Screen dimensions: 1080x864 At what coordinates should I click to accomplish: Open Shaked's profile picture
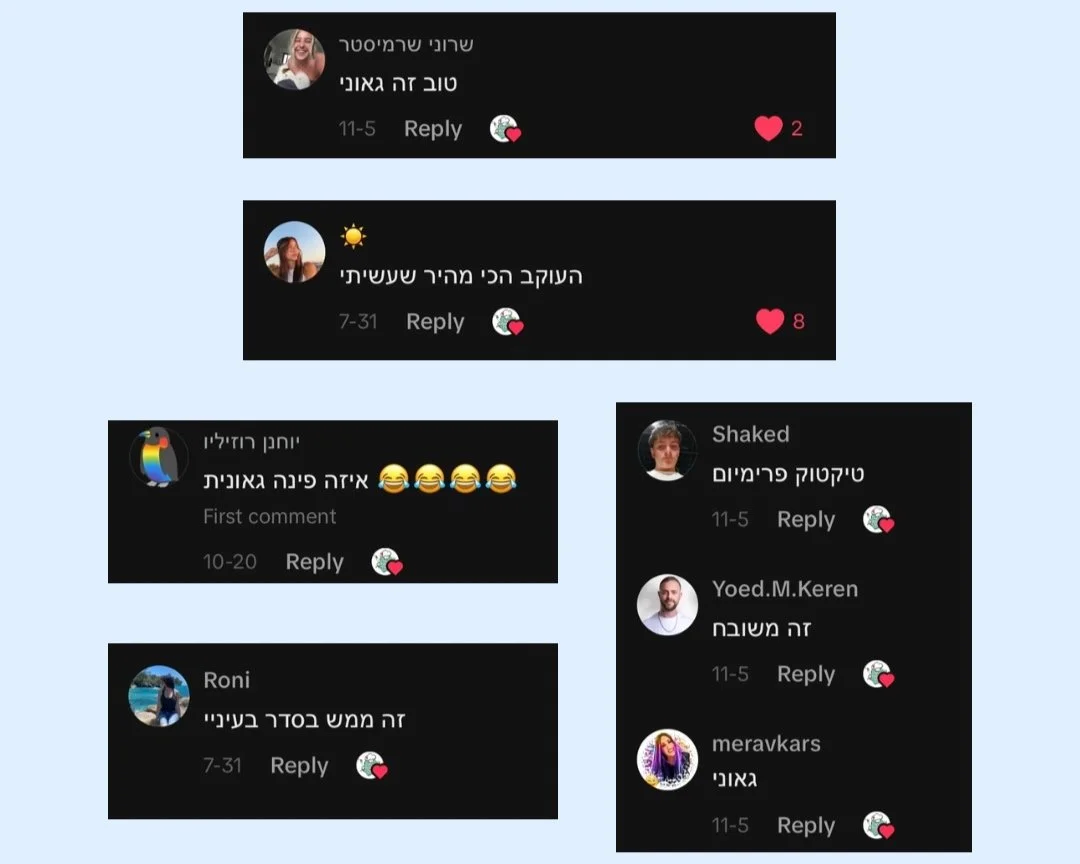667,450
